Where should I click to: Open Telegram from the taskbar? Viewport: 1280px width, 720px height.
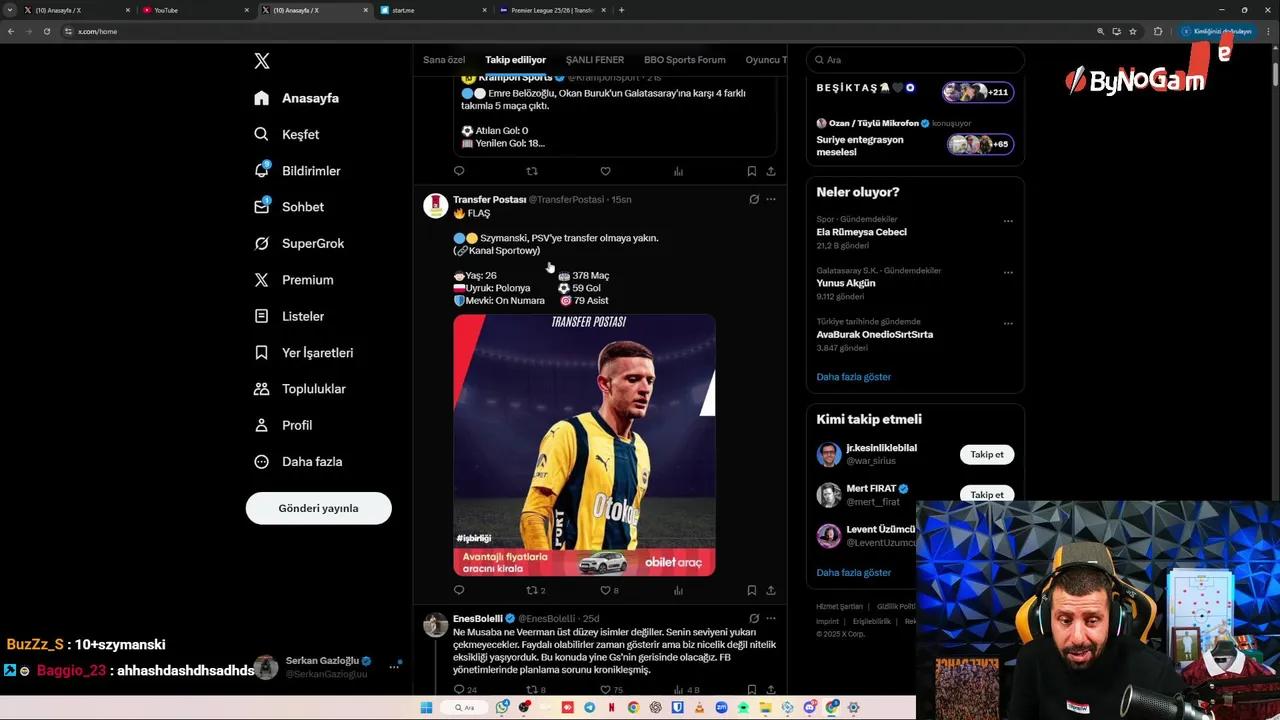589,708
